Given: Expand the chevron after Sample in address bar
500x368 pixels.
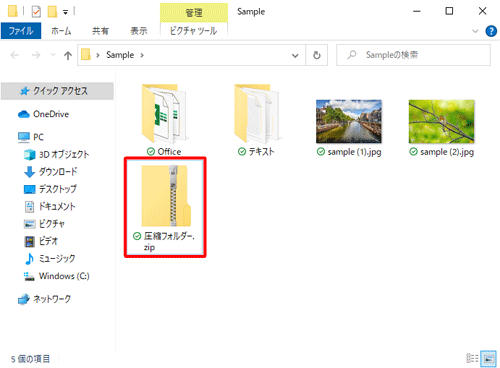Looking at the screenshot, I should click(x=142, y=55).
